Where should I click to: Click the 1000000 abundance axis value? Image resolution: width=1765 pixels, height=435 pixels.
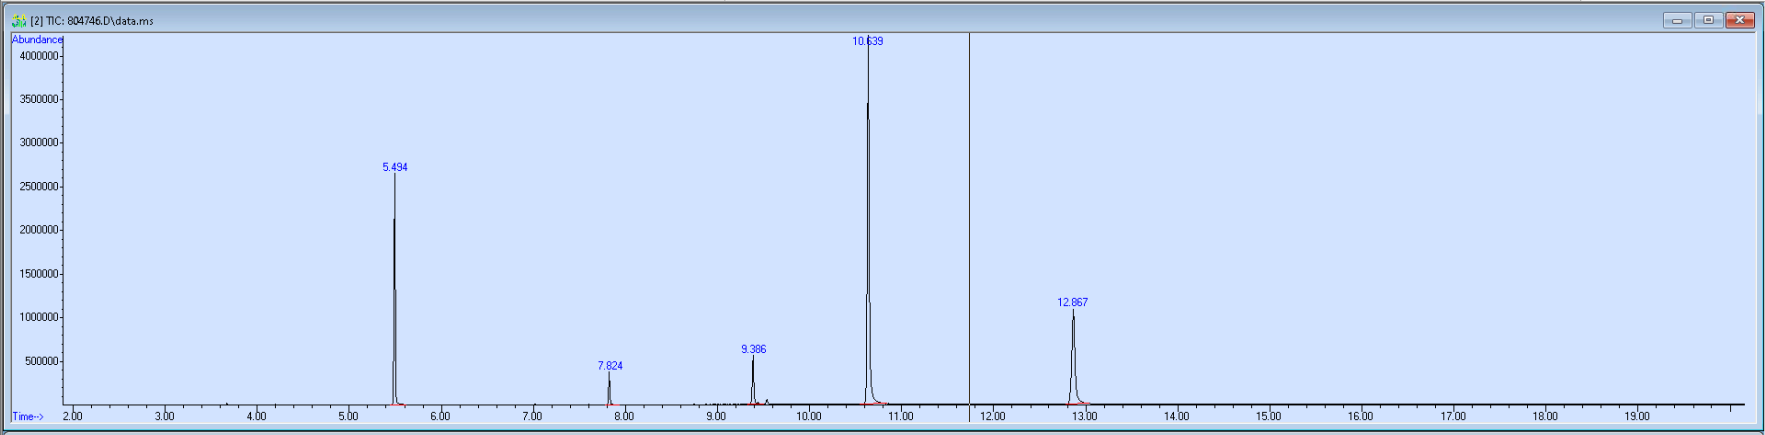click(x=39, y=318)
